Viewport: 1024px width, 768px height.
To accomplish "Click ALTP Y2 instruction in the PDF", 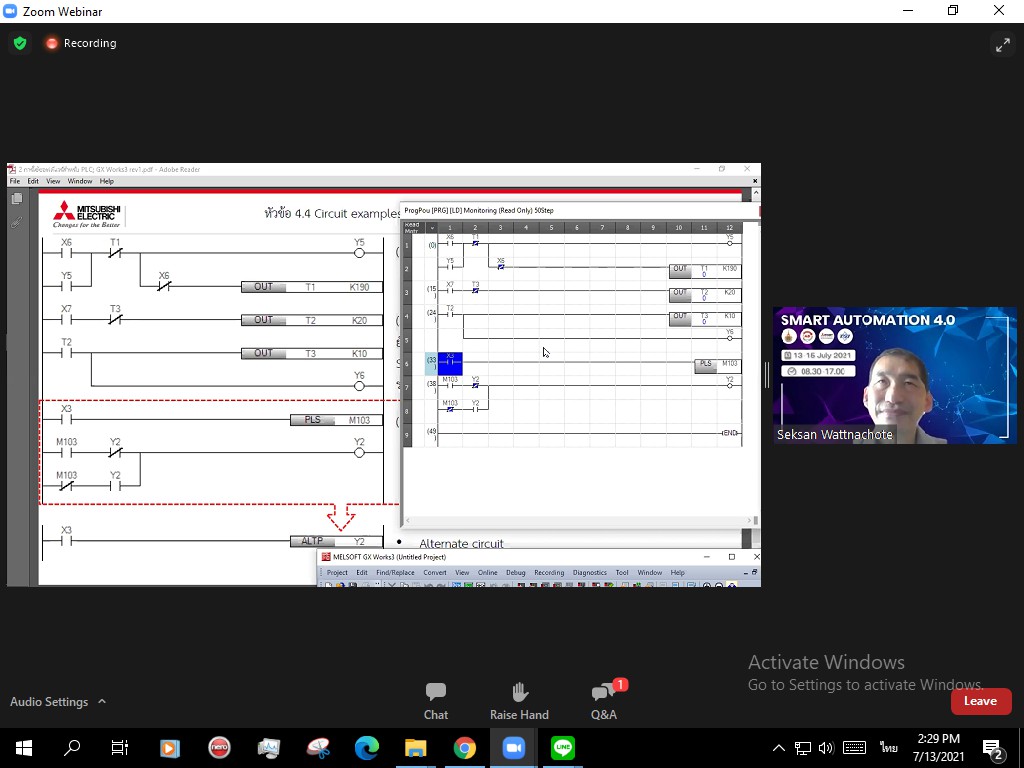I will click(336, 541).
